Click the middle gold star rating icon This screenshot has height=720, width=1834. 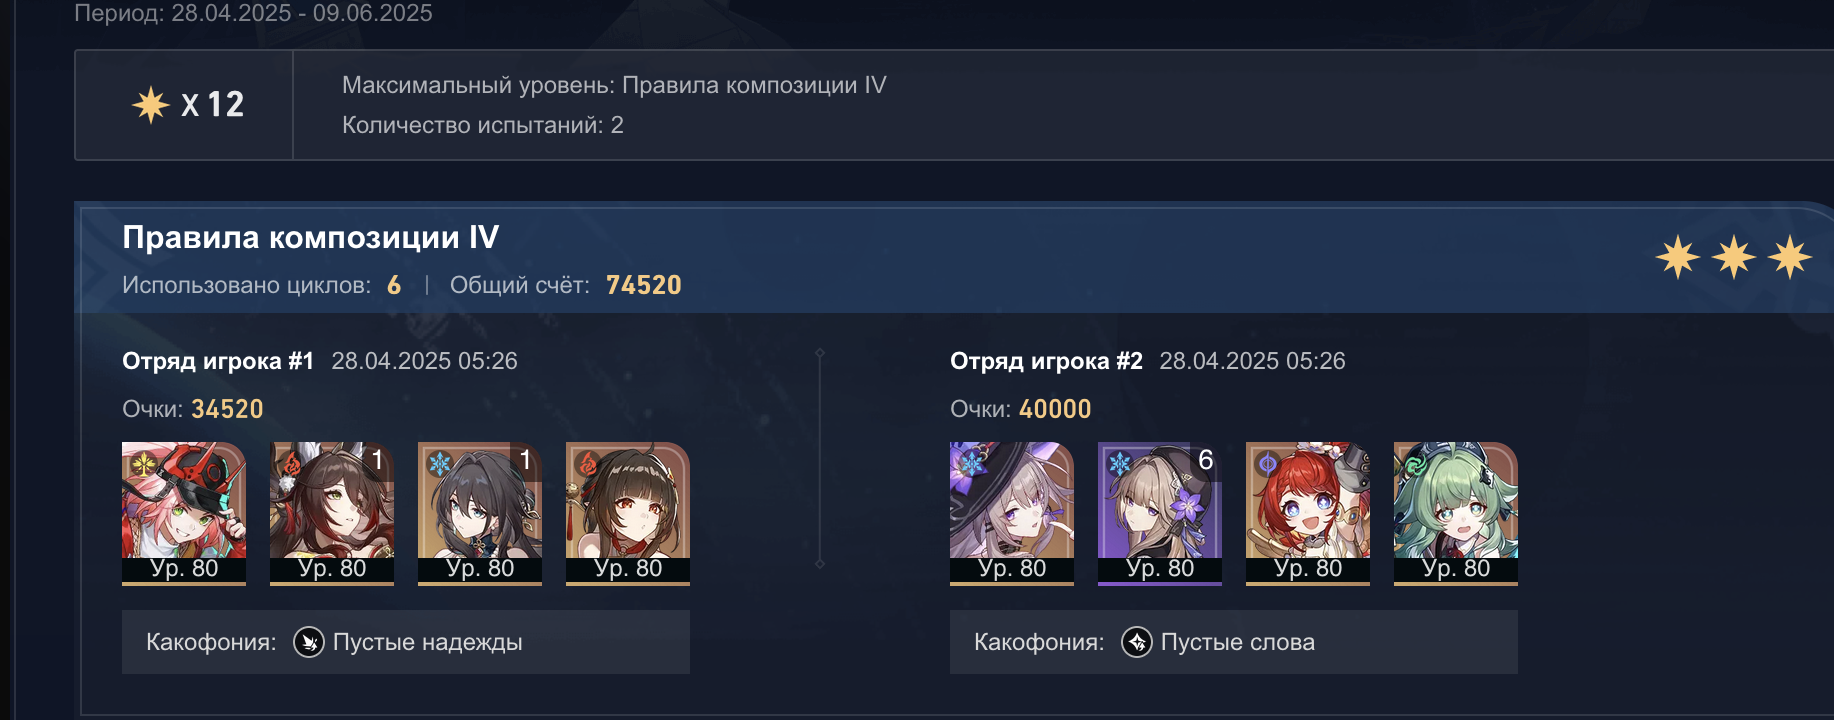(1734, 257)
